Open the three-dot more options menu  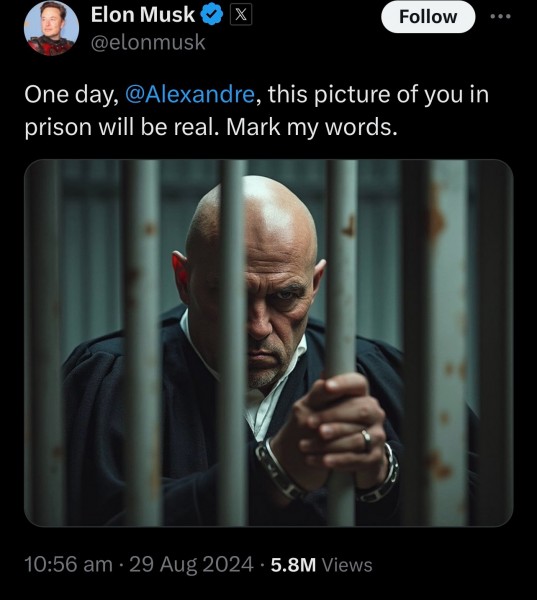tap(502, 16)
